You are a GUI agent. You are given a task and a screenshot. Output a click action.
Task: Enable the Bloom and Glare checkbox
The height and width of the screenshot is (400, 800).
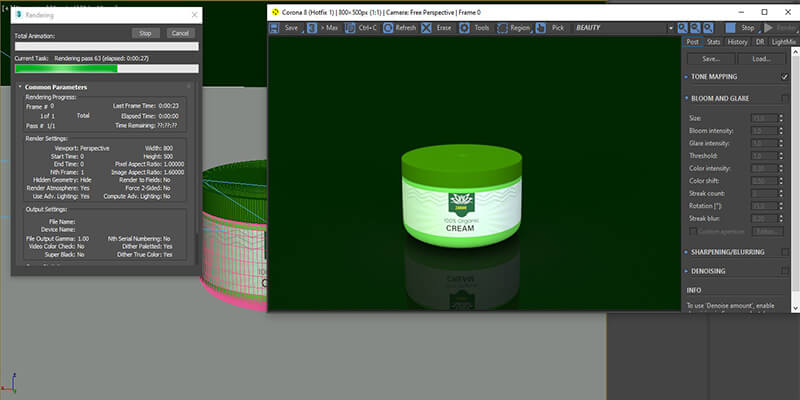click(x=785, y=98)
